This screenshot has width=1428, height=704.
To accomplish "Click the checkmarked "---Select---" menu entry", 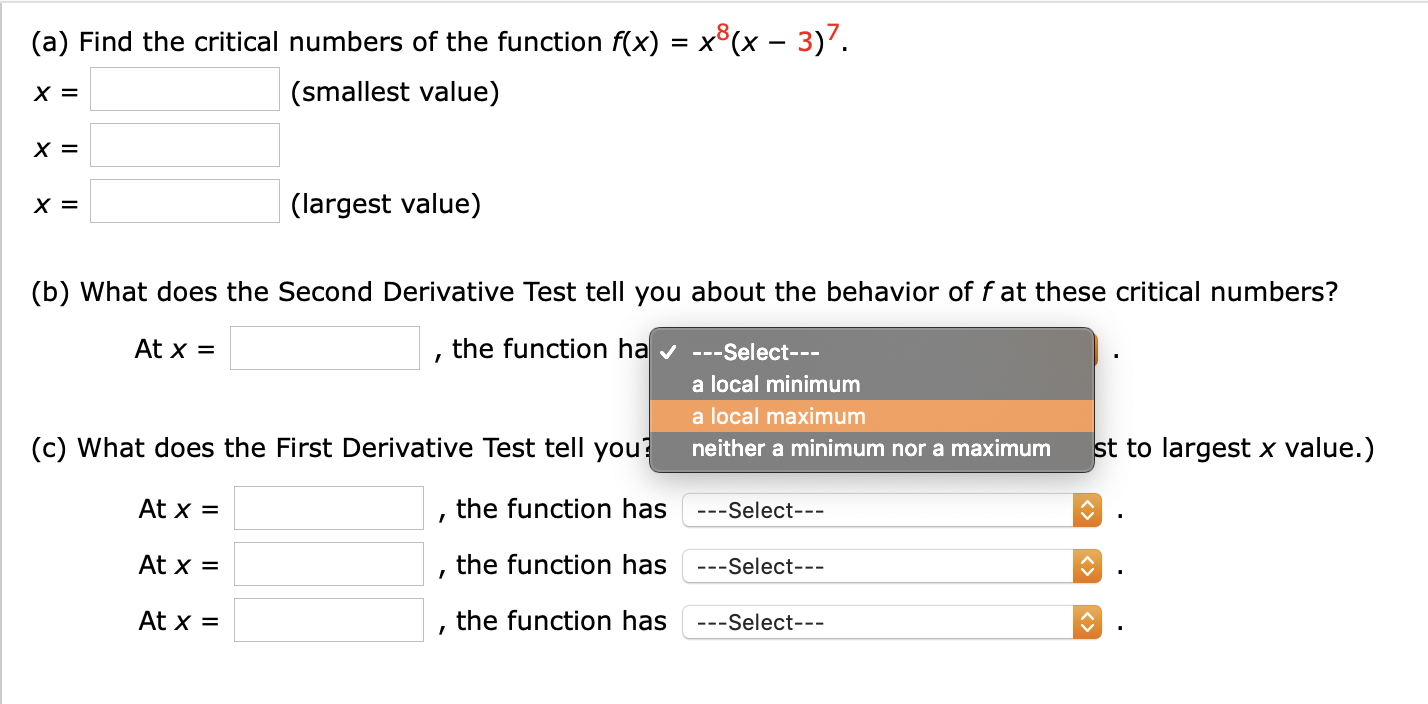I will 757,352.
